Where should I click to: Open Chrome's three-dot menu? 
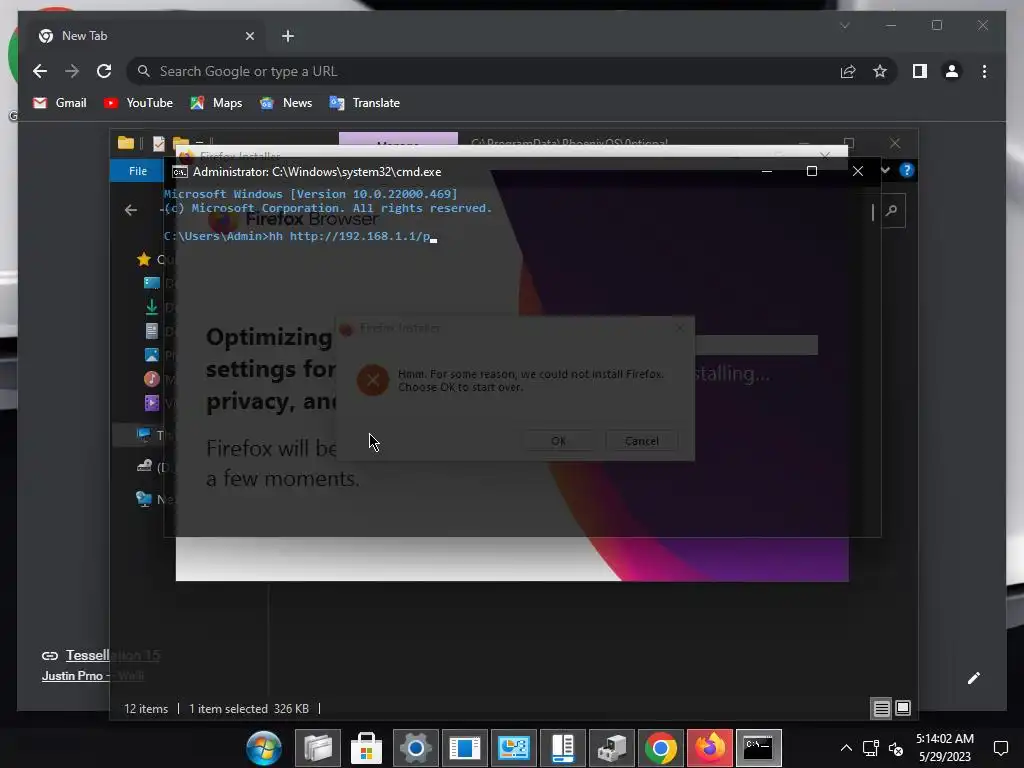[984, 71]
